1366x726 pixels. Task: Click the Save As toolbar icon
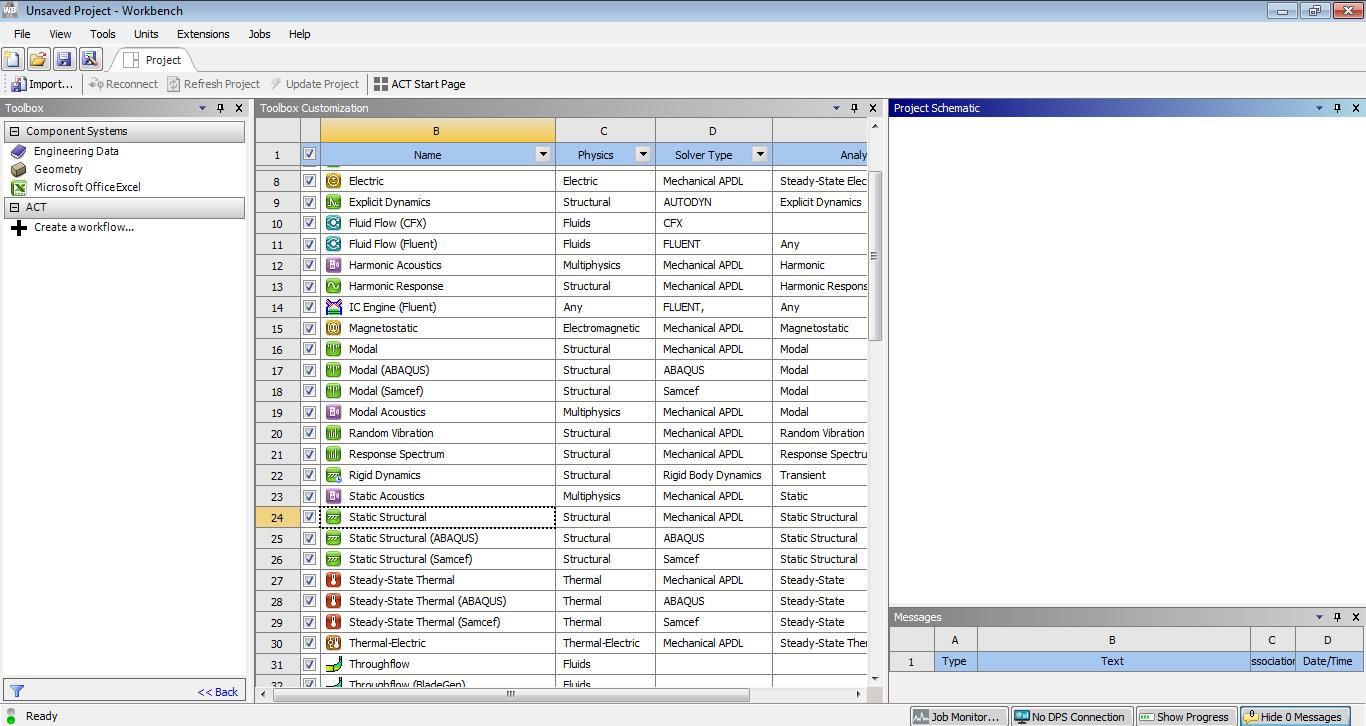point(90,59)
